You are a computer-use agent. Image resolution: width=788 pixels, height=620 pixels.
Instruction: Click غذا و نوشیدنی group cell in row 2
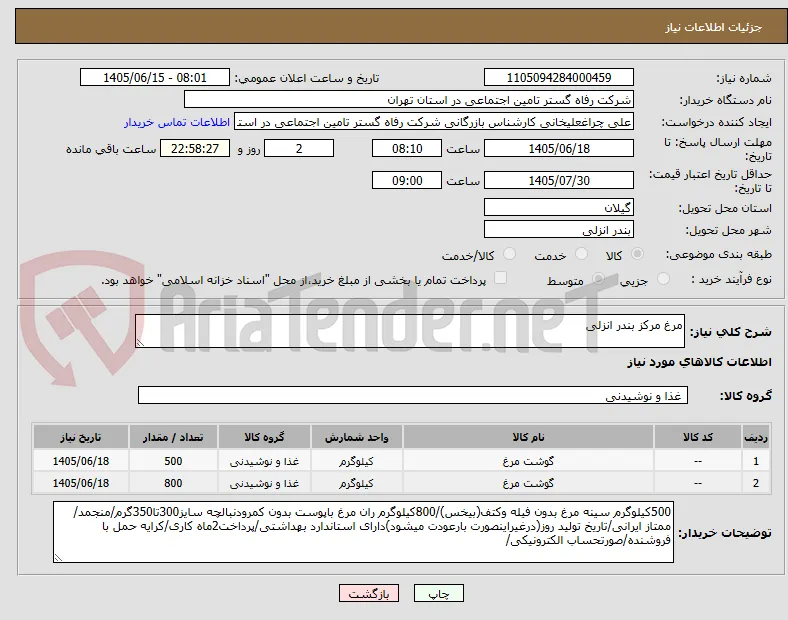click(264, 483)
